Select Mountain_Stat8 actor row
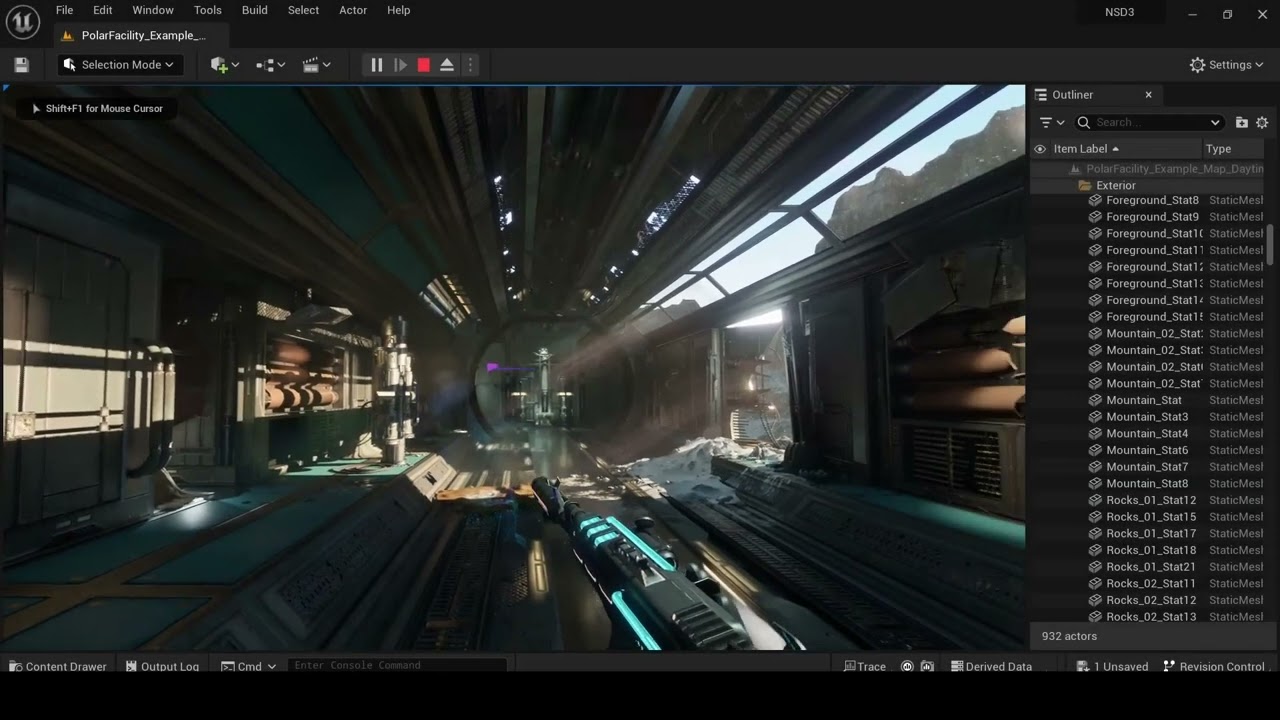 (x=1148, y=484)
